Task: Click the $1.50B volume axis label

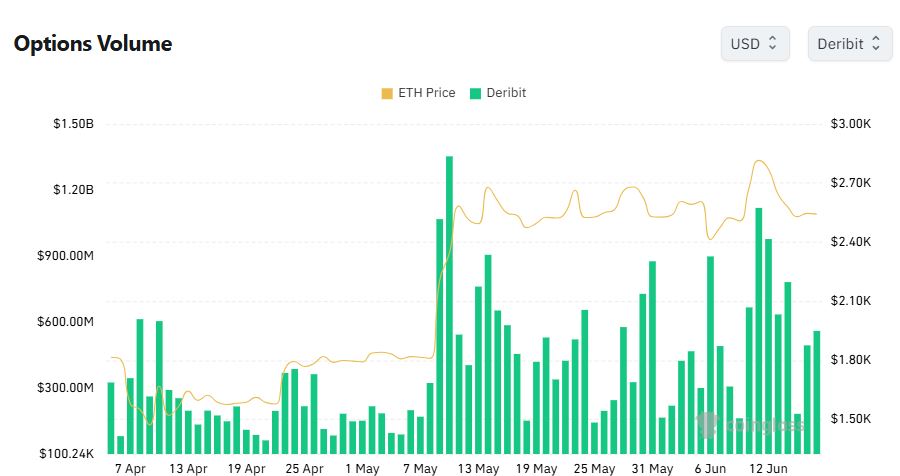Action: (74, 124)
